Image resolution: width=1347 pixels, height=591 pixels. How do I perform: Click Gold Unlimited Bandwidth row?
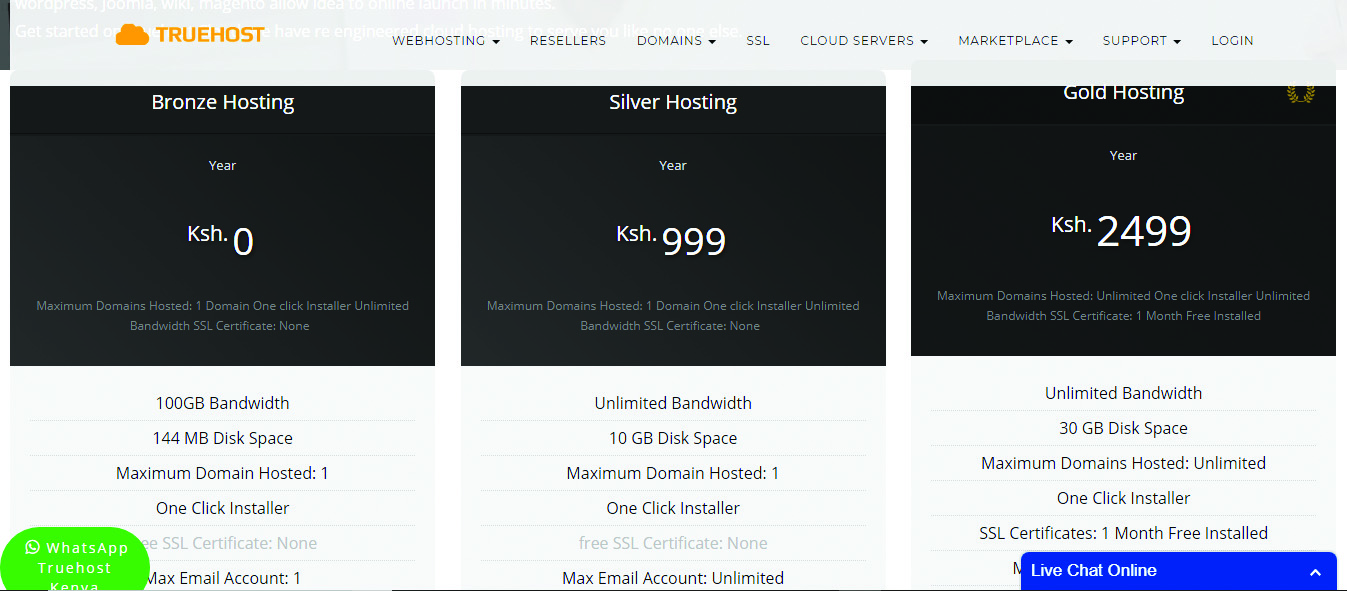pos(1123,393)
